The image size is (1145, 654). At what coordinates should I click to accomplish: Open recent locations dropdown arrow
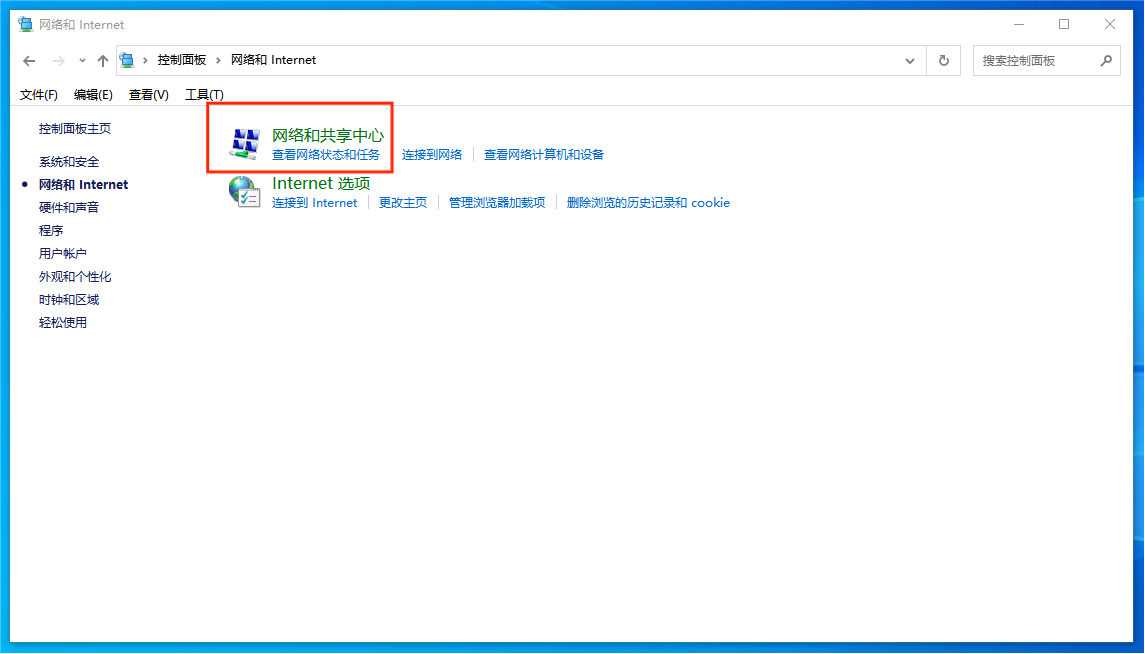[82, 61]
